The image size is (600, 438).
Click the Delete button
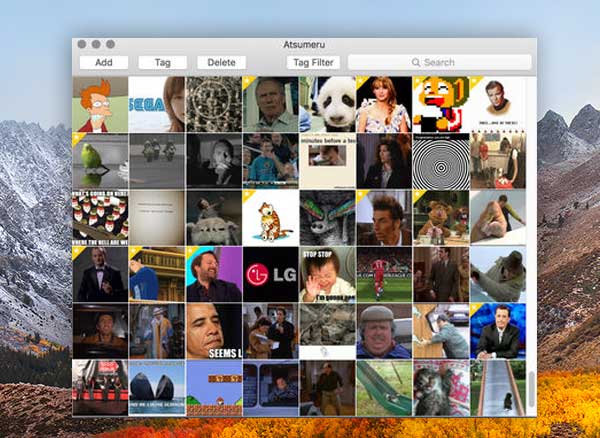point(221,62)
